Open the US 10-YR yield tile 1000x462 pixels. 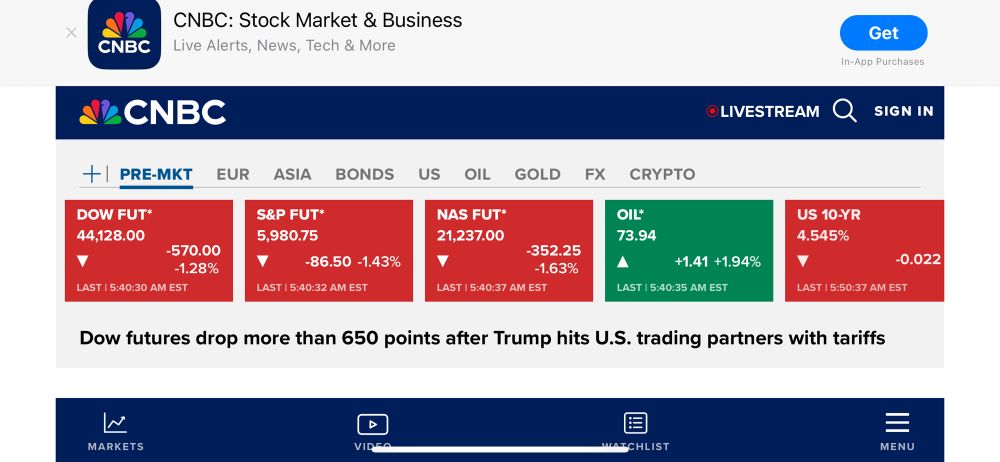(864, 251)
